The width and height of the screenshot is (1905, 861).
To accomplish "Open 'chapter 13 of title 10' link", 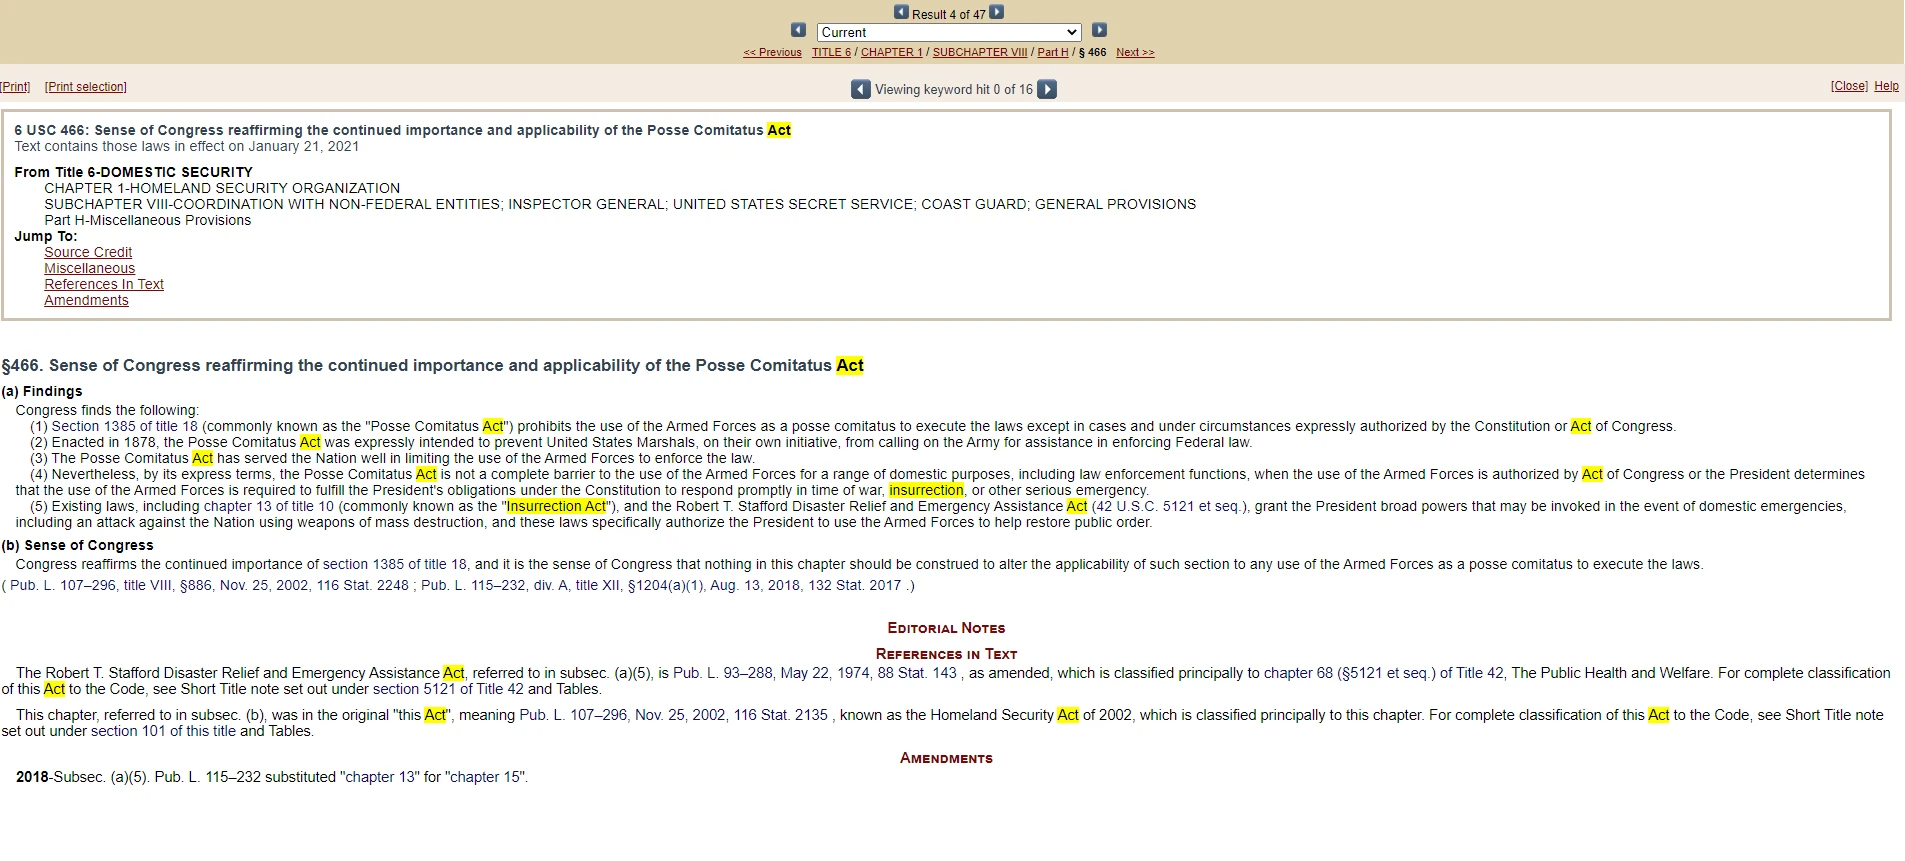I will 269,506.
